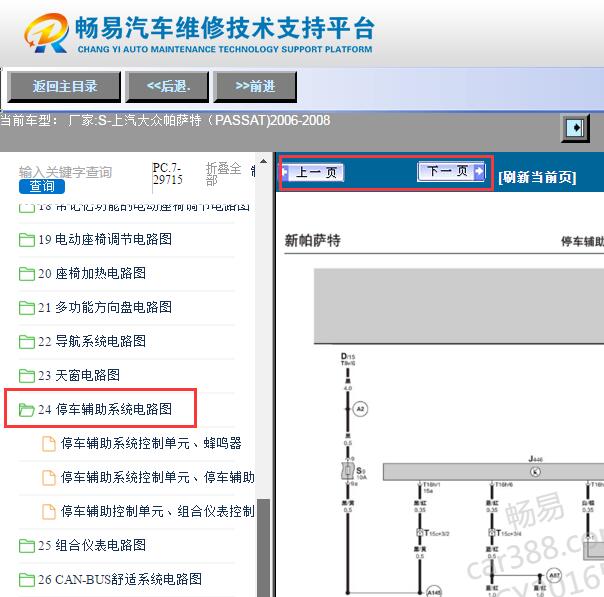Expand 20 座椅加热电路图

pos(92,273)
